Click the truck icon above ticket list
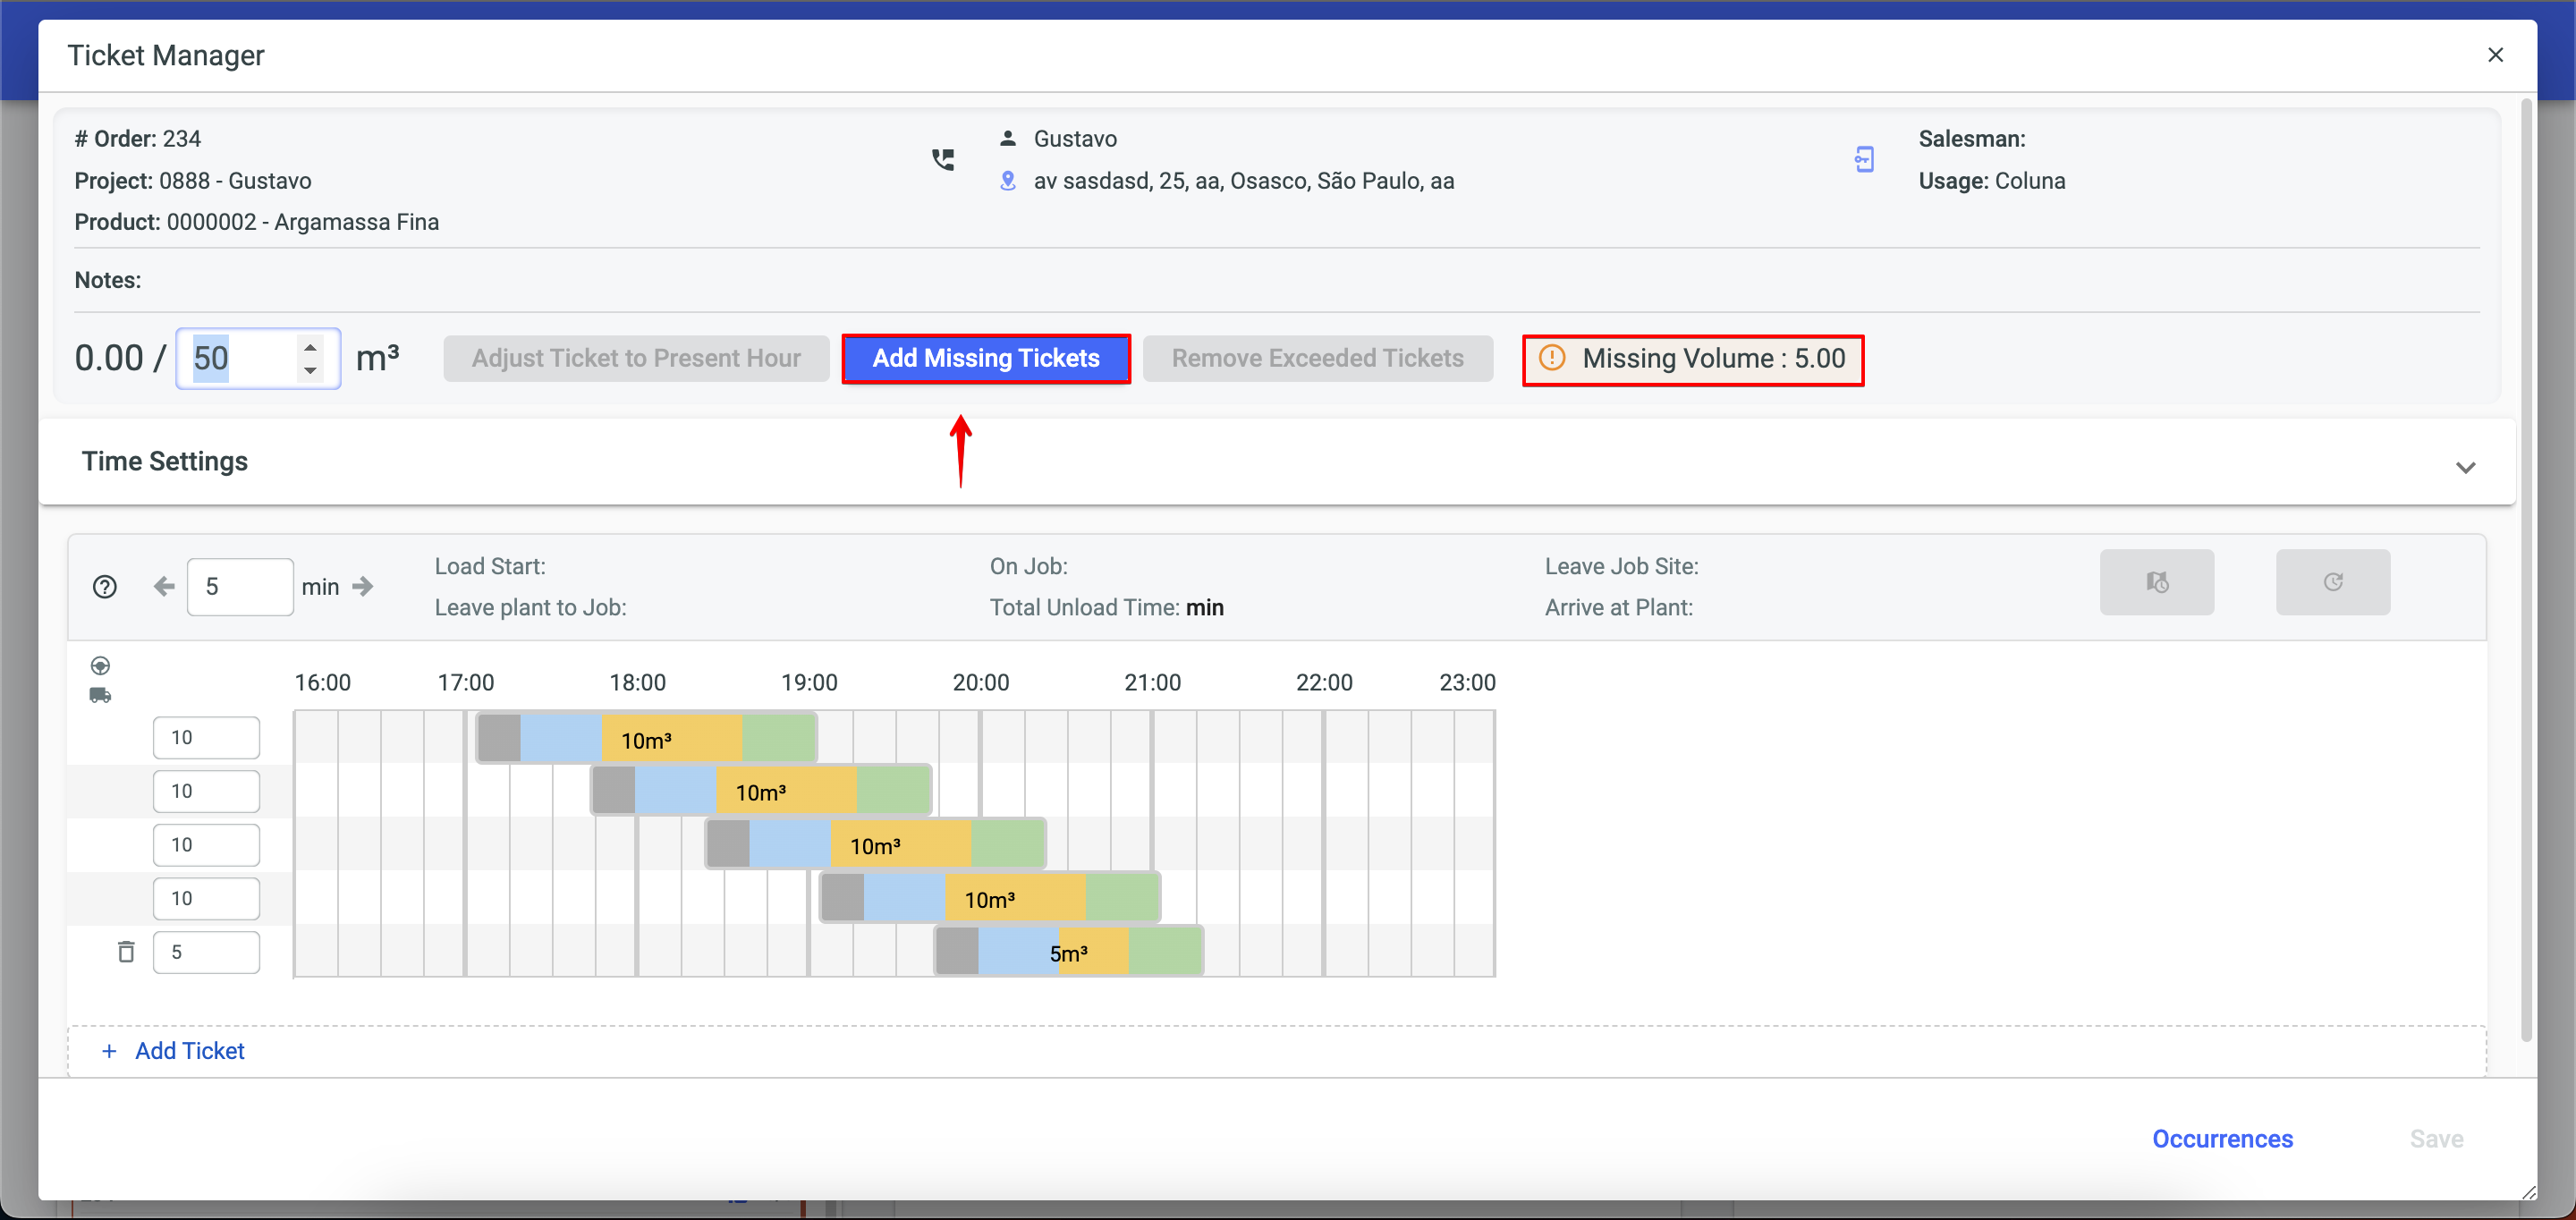2576x1220 pixels. 100,696
